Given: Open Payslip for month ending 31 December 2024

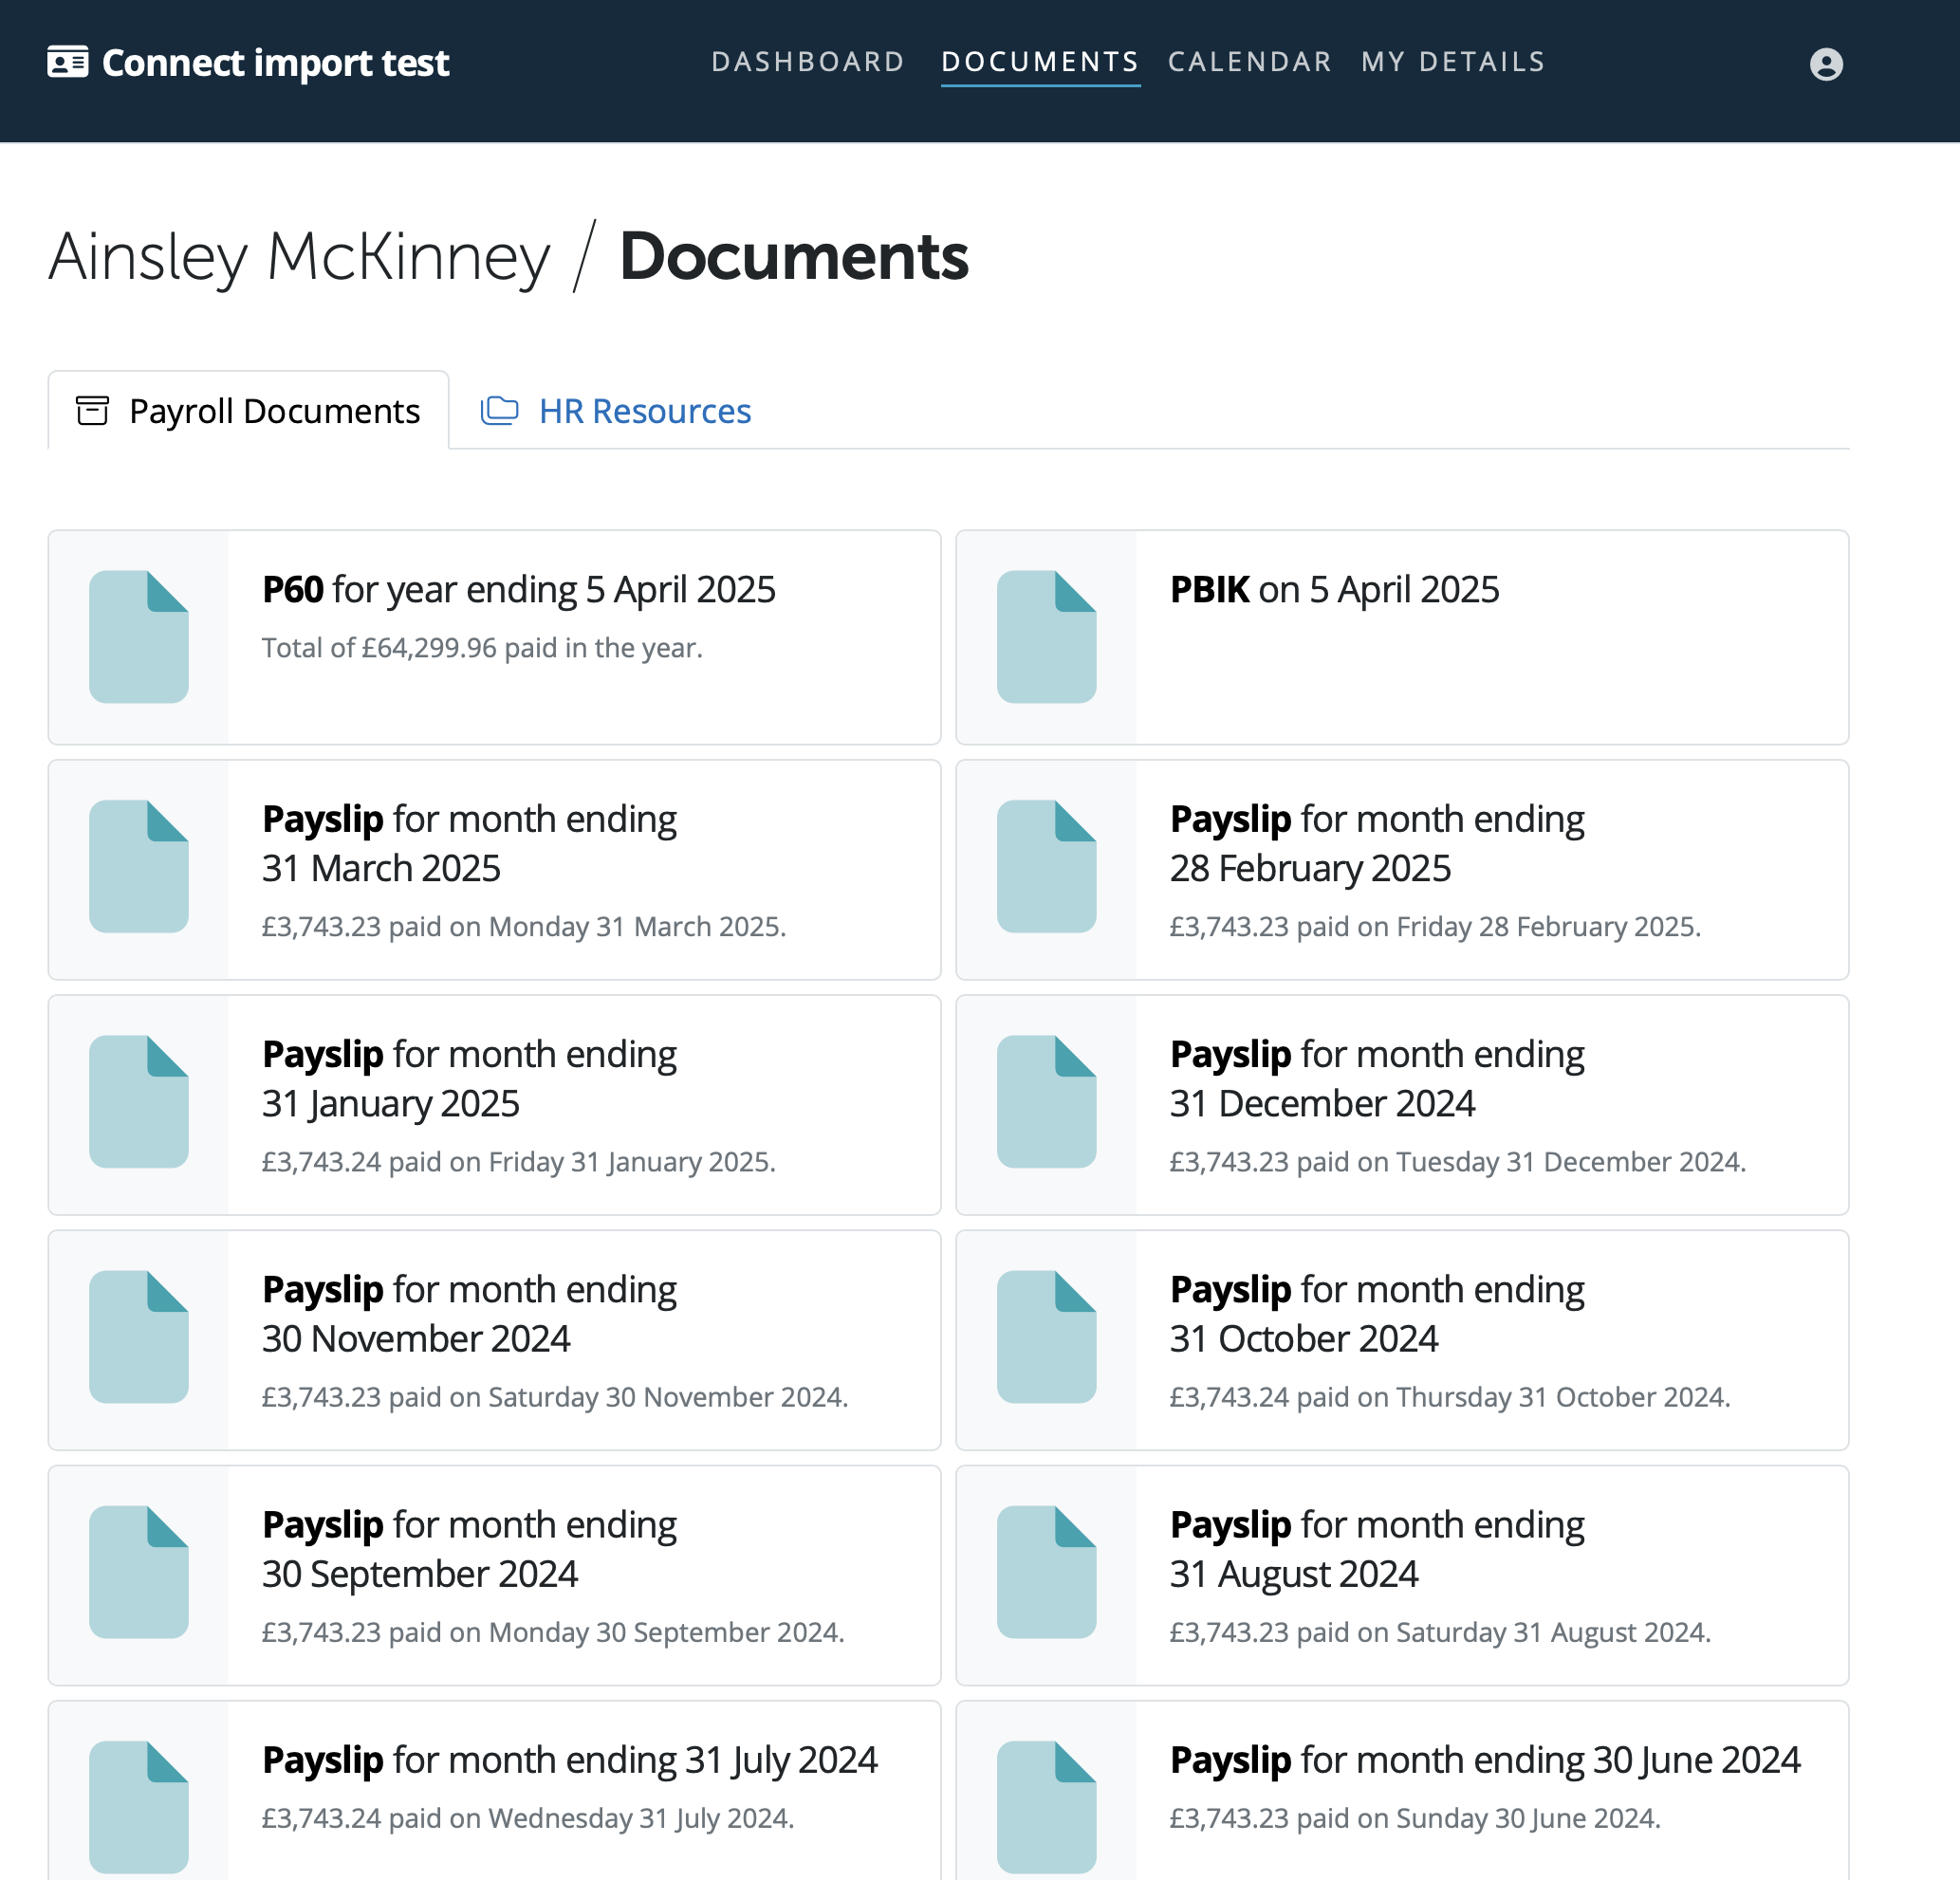Looking at the screenshot, I should [x=1376, y=1078].
